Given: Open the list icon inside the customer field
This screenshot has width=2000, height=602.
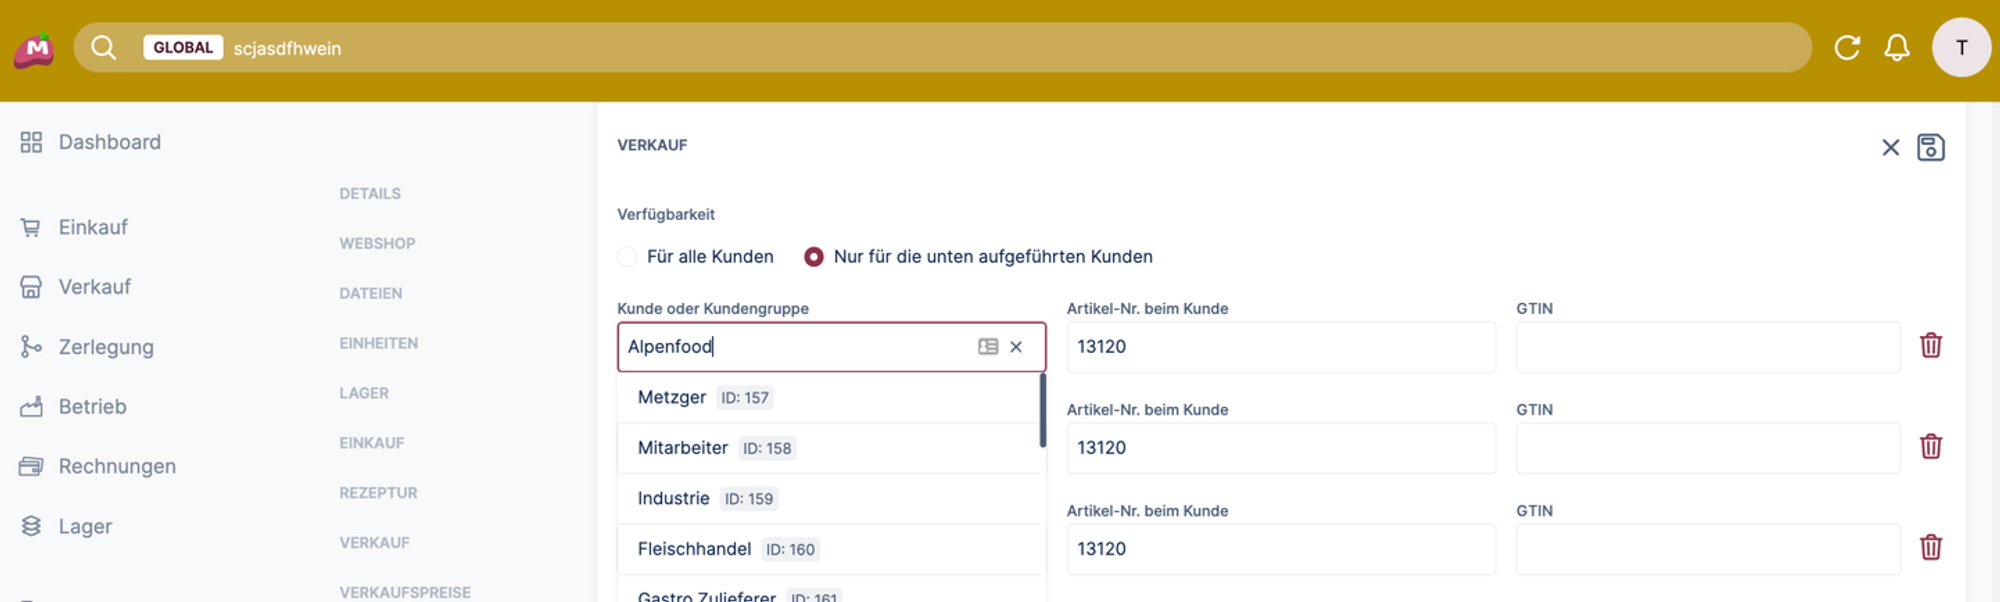Looking at the screenshot, I should pyautogui.click(x=988, y=347).
